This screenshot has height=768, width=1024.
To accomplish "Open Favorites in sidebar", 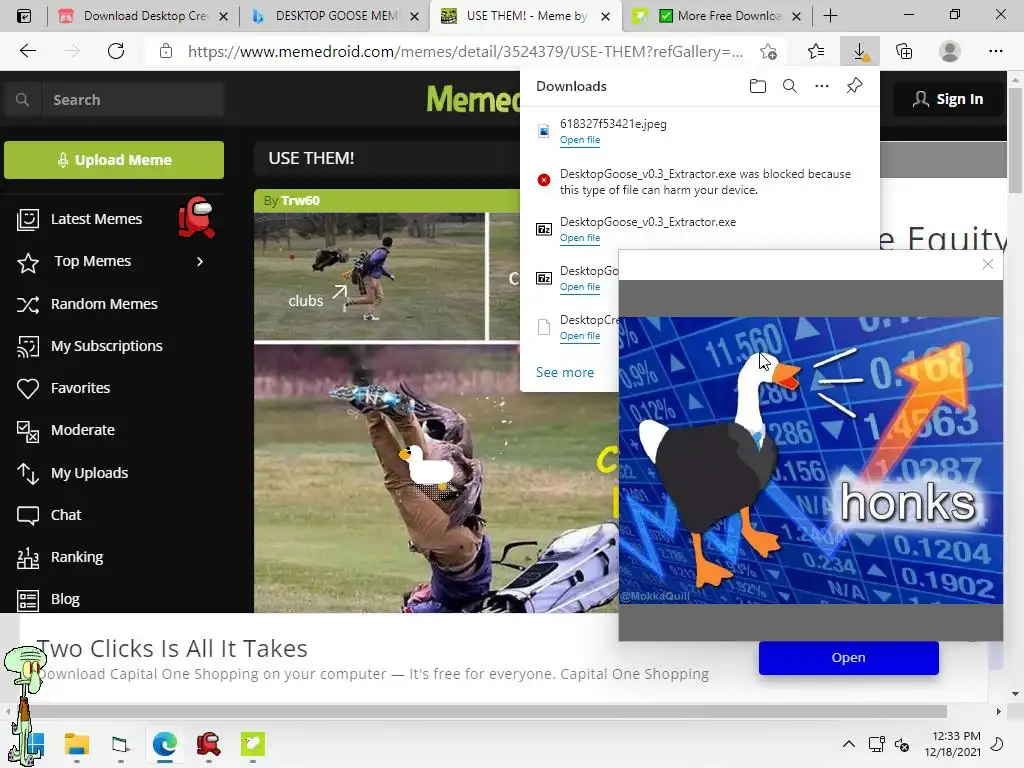I will [x=80, y=388].
